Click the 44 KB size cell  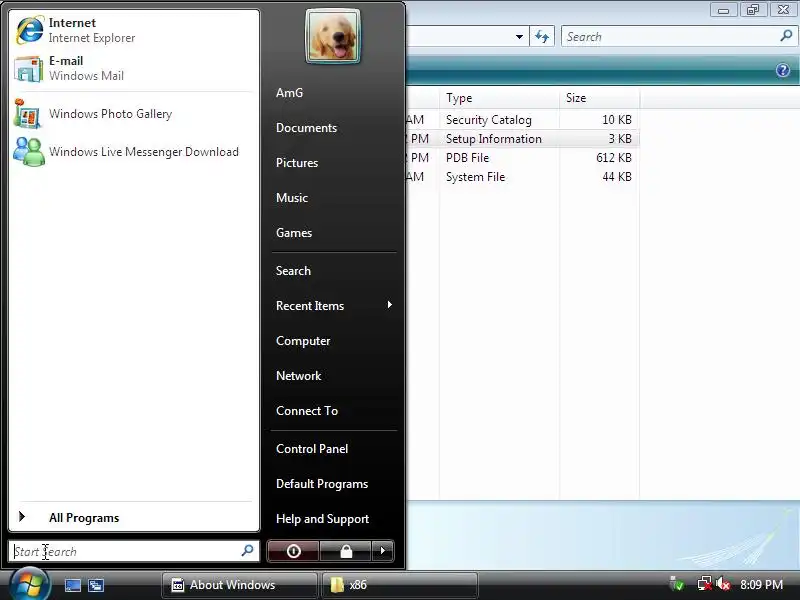617,177
